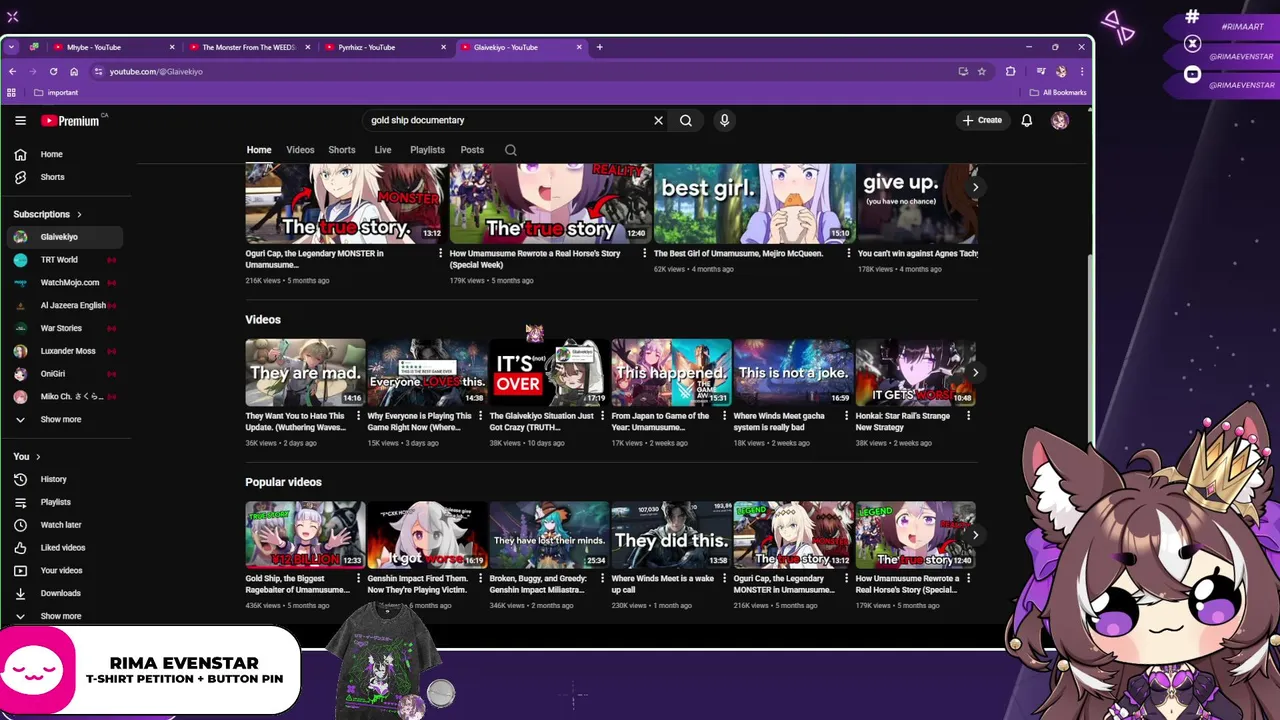Open the They did this video thumbnail
This screenshot has height=720, width=1280.
670,535
